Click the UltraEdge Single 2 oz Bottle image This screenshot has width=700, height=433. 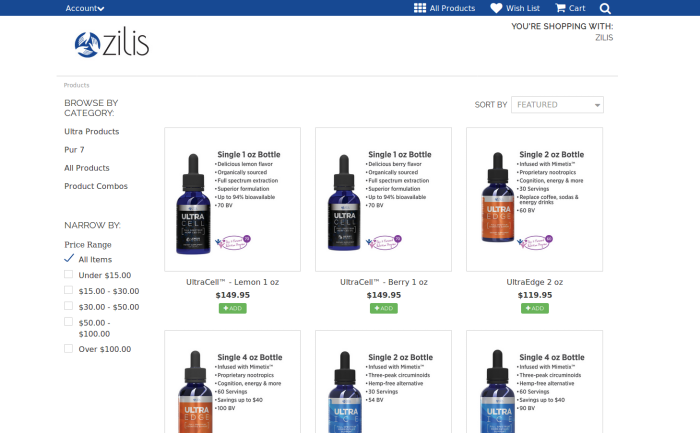534,200
